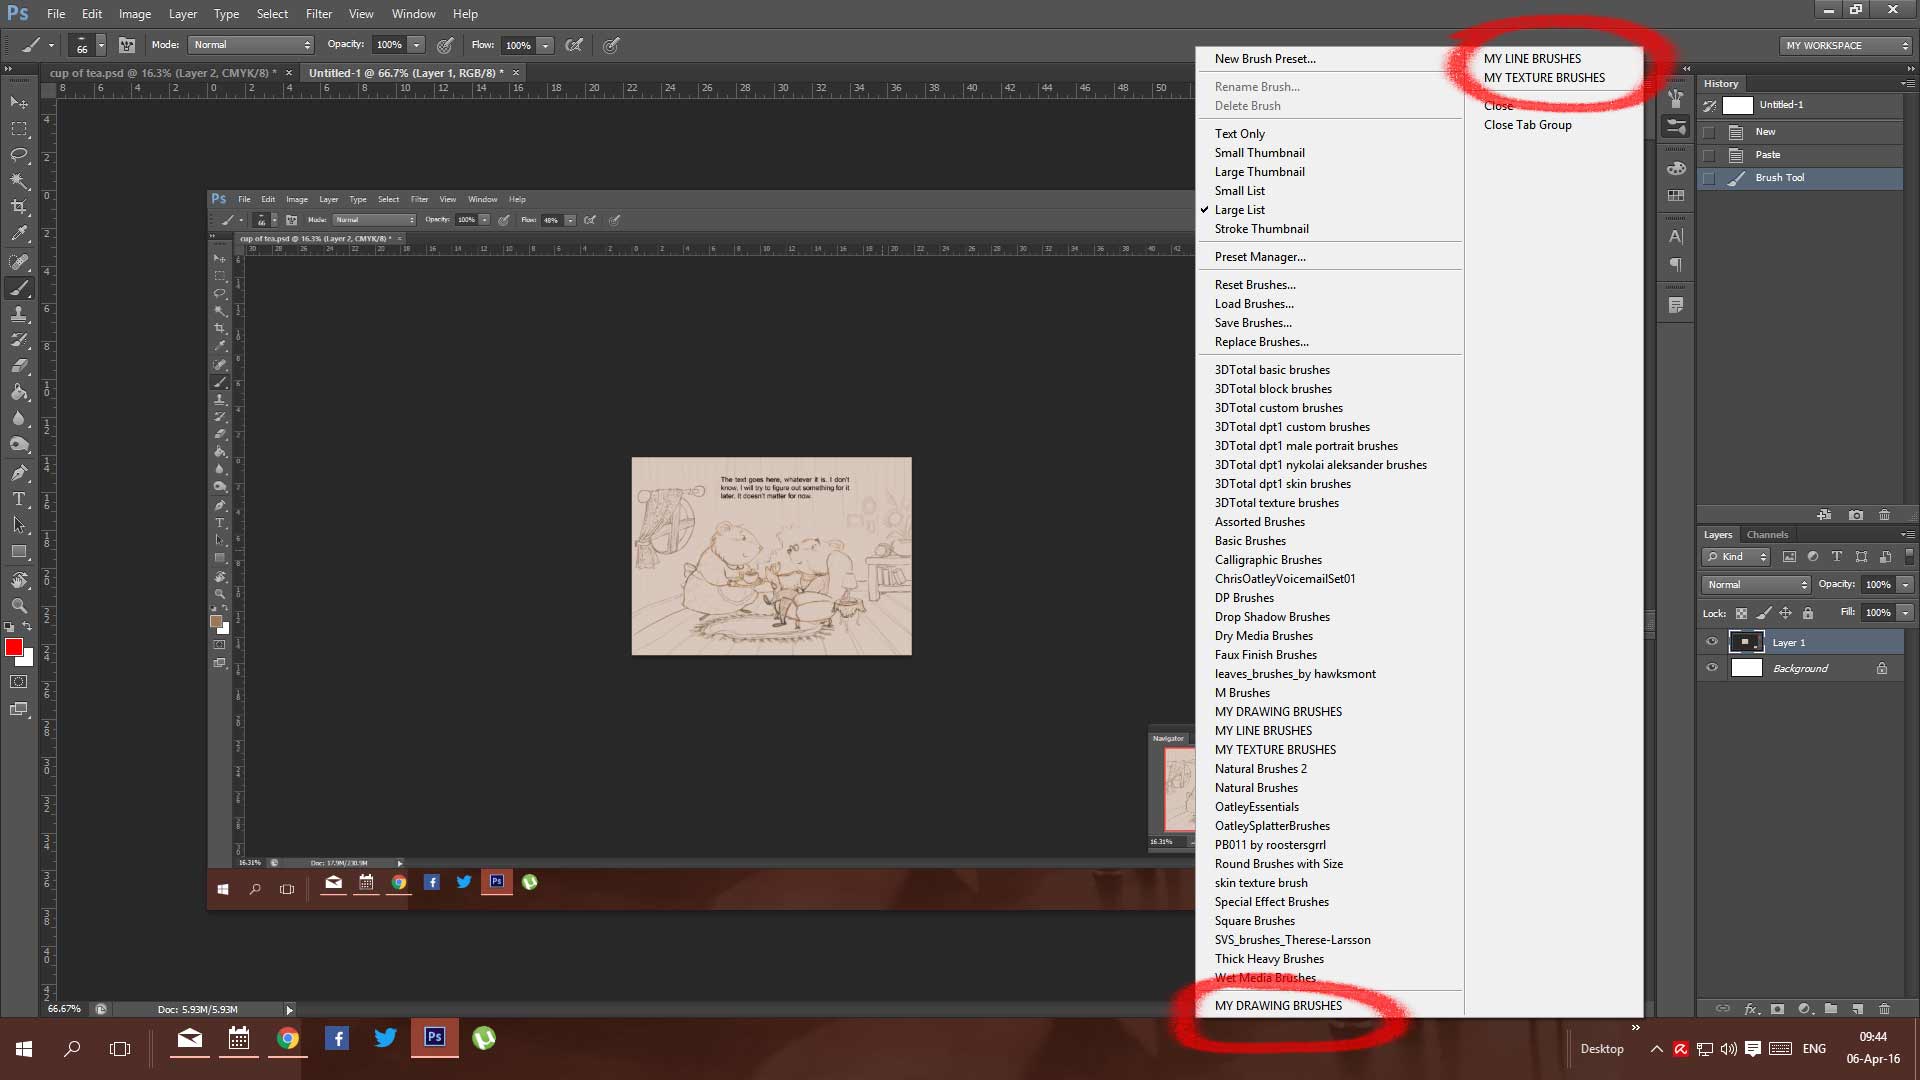Viewport: 1920px width, 1080px height.
Task: Click the red foreground color swatch
Action: [13, 646]
